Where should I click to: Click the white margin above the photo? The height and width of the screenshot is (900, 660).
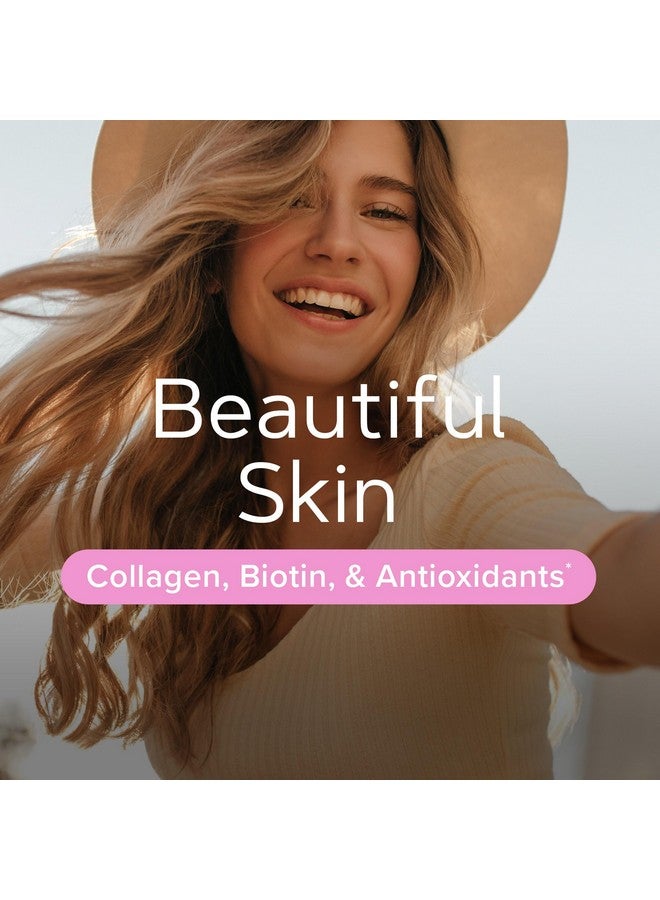[x=330, y=60]
